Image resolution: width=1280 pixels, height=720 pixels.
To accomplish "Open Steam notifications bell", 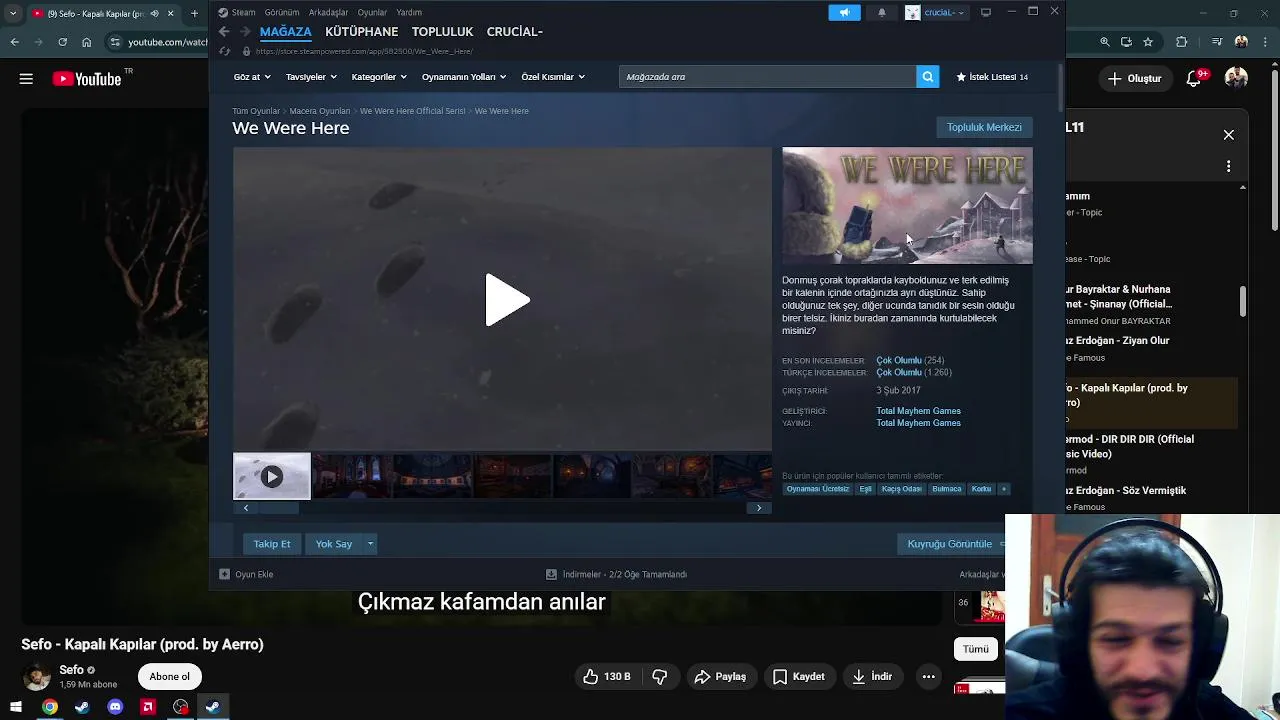I will 882,12.
